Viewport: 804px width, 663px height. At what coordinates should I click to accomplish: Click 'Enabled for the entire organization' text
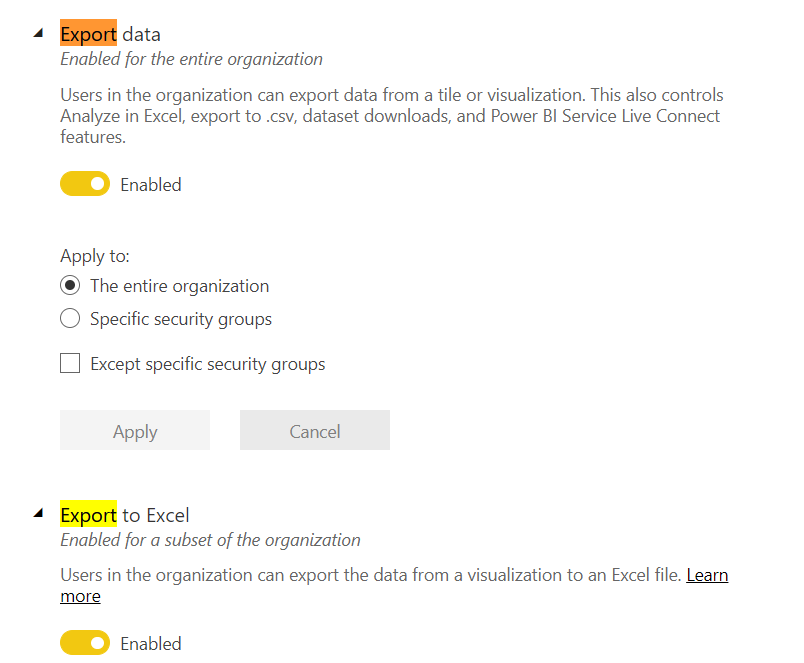[191, 59]
